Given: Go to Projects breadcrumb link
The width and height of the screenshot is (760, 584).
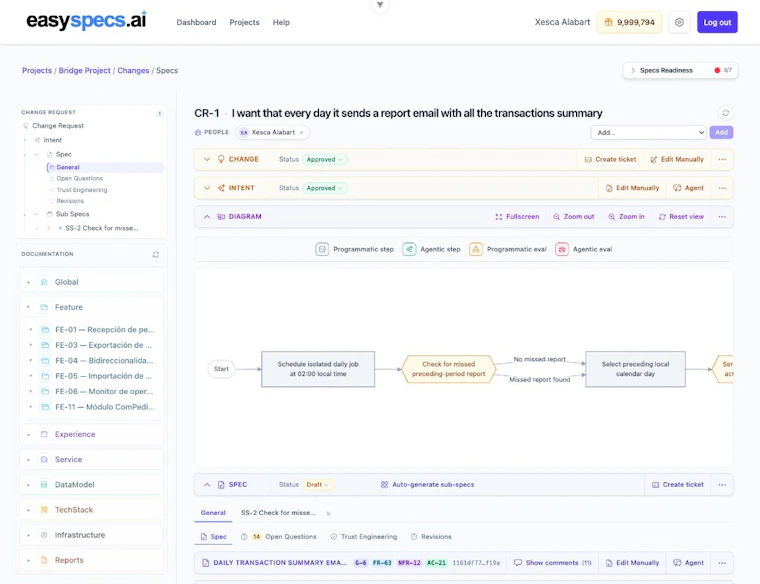Looking at the screenshot, I should click(37, 70).
